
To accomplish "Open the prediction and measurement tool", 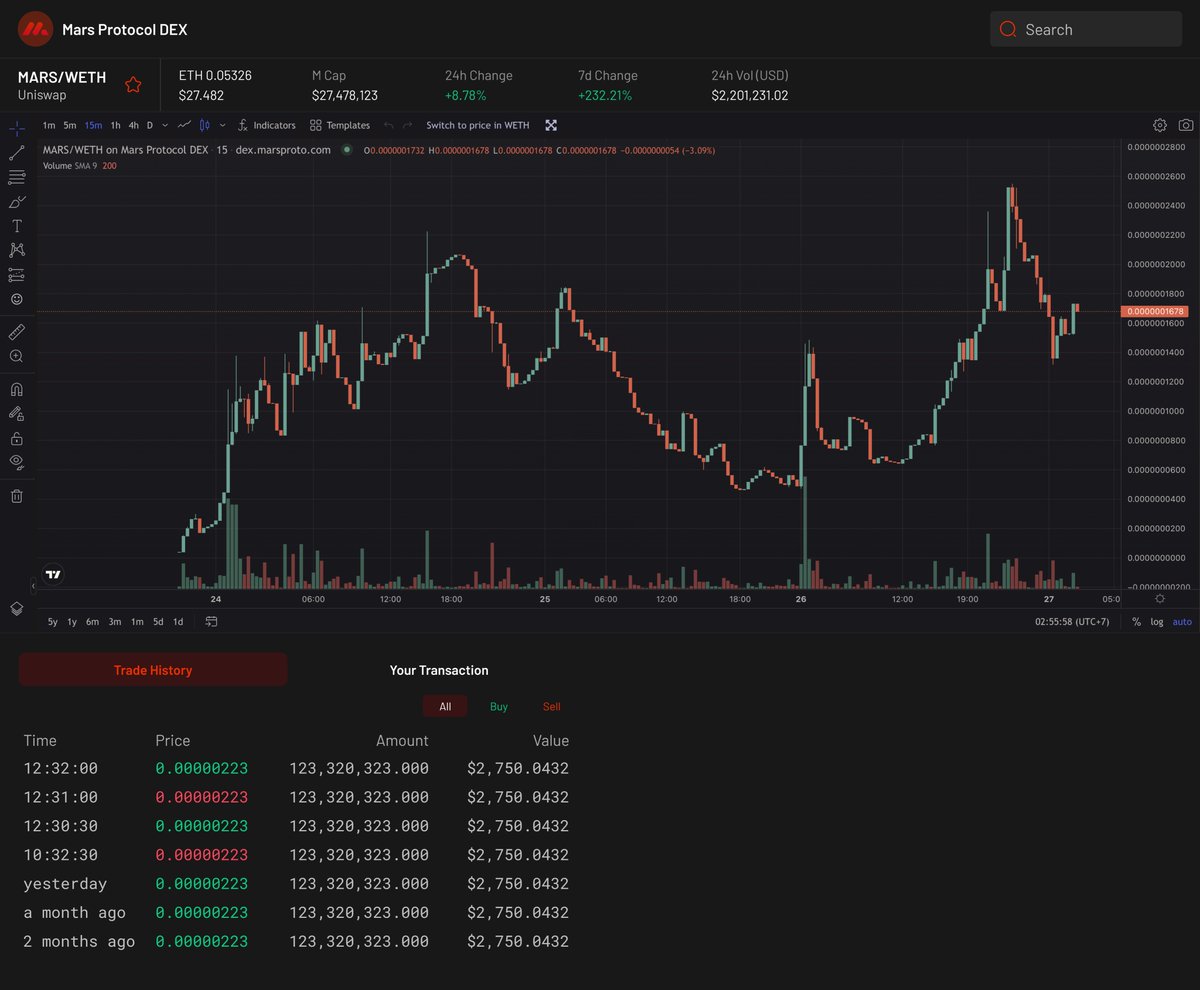I will 16,274.
